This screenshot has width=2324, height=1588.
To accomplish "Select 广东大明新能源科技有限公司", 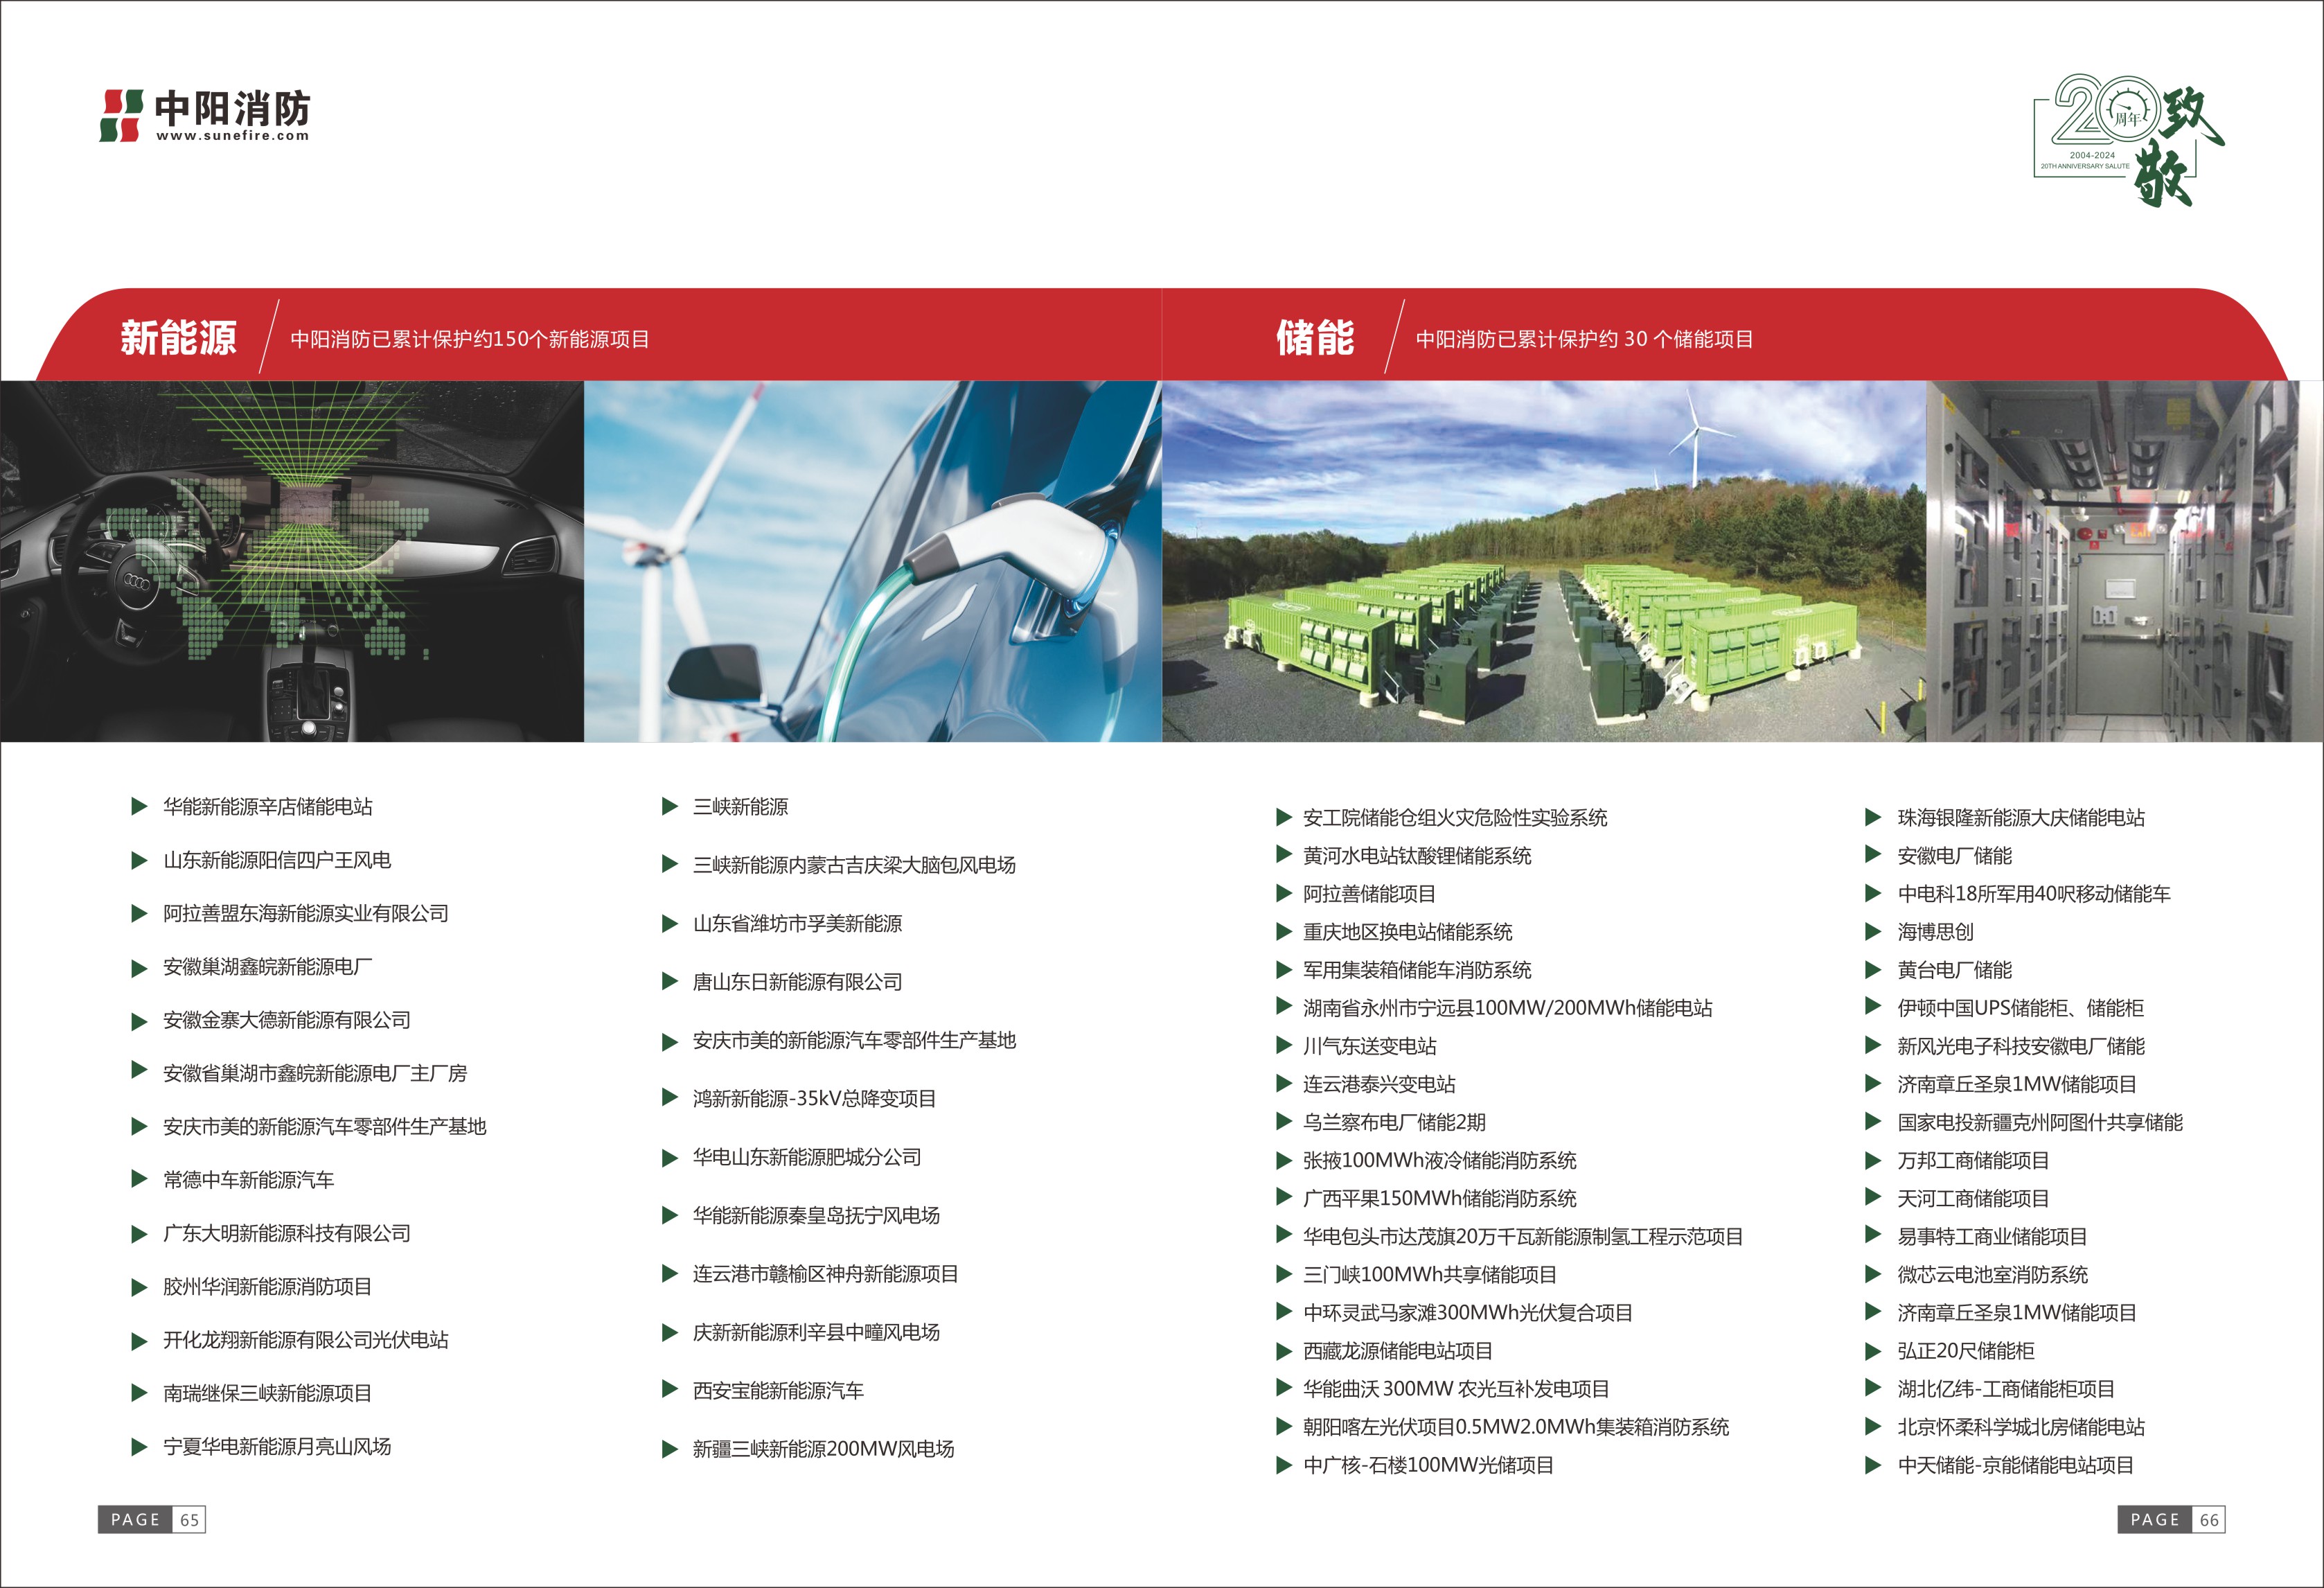I will pos(287,1233).
